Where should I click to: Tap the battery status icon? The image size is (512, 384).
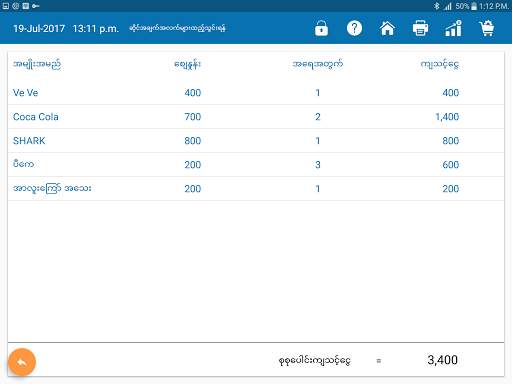474,6
